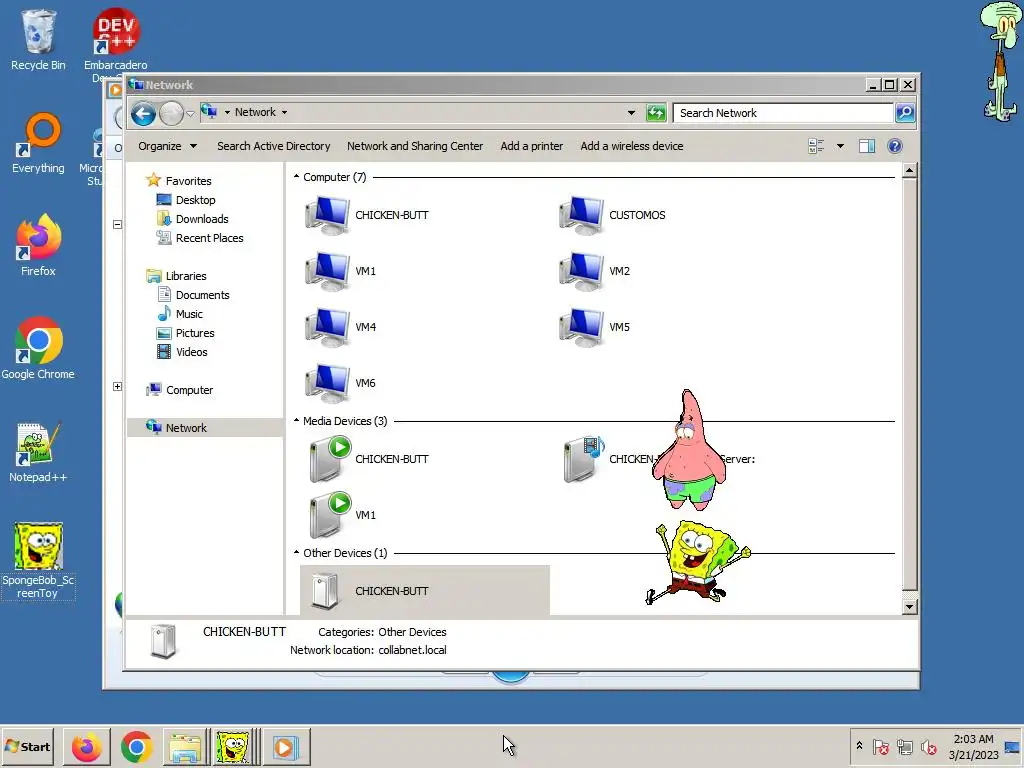Select CHICKEN-BUTT computer in Computer group
Screen dimensions: 1024x768
(368, 216)
